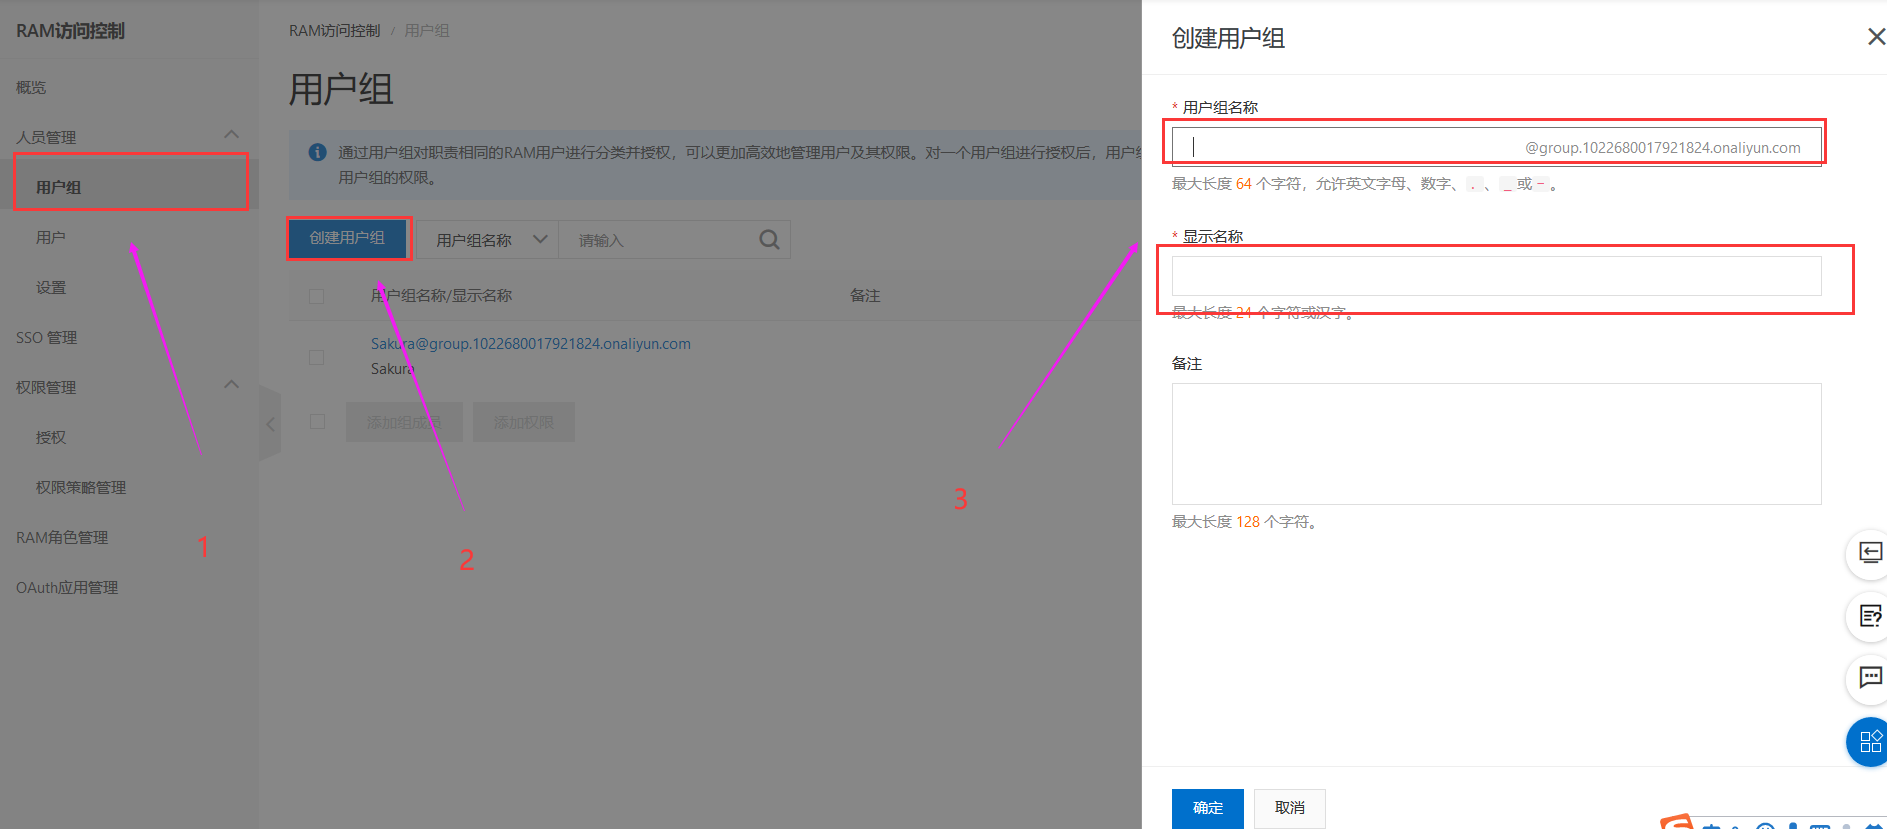Open 设置 in the sidebar

click(x=50, y=287)
